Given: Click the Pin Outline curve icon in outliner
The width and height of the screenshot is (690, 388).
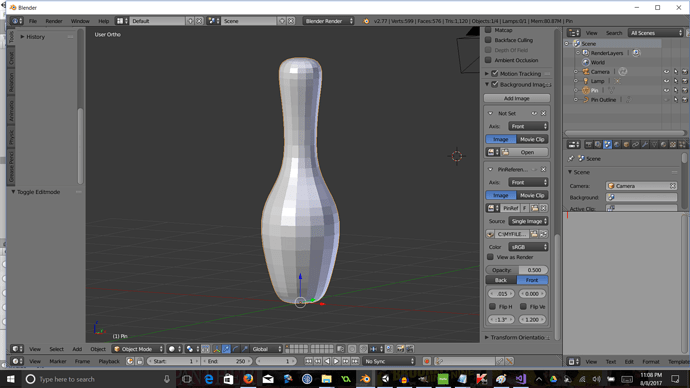Looking at the screenshot, I should (x=586, y=100).
